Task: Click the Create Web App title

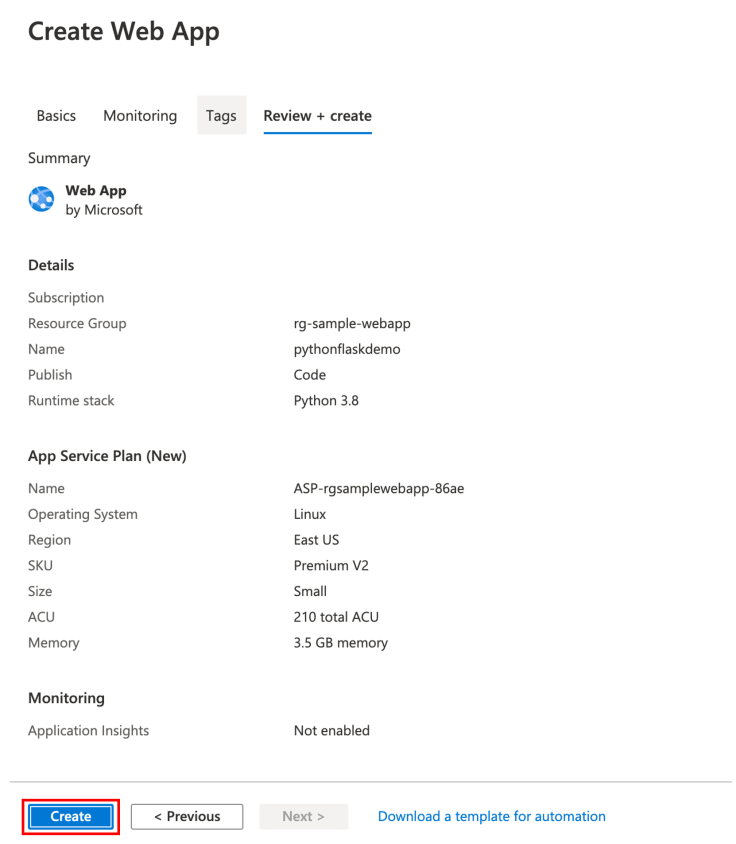Action: (123, 31)
